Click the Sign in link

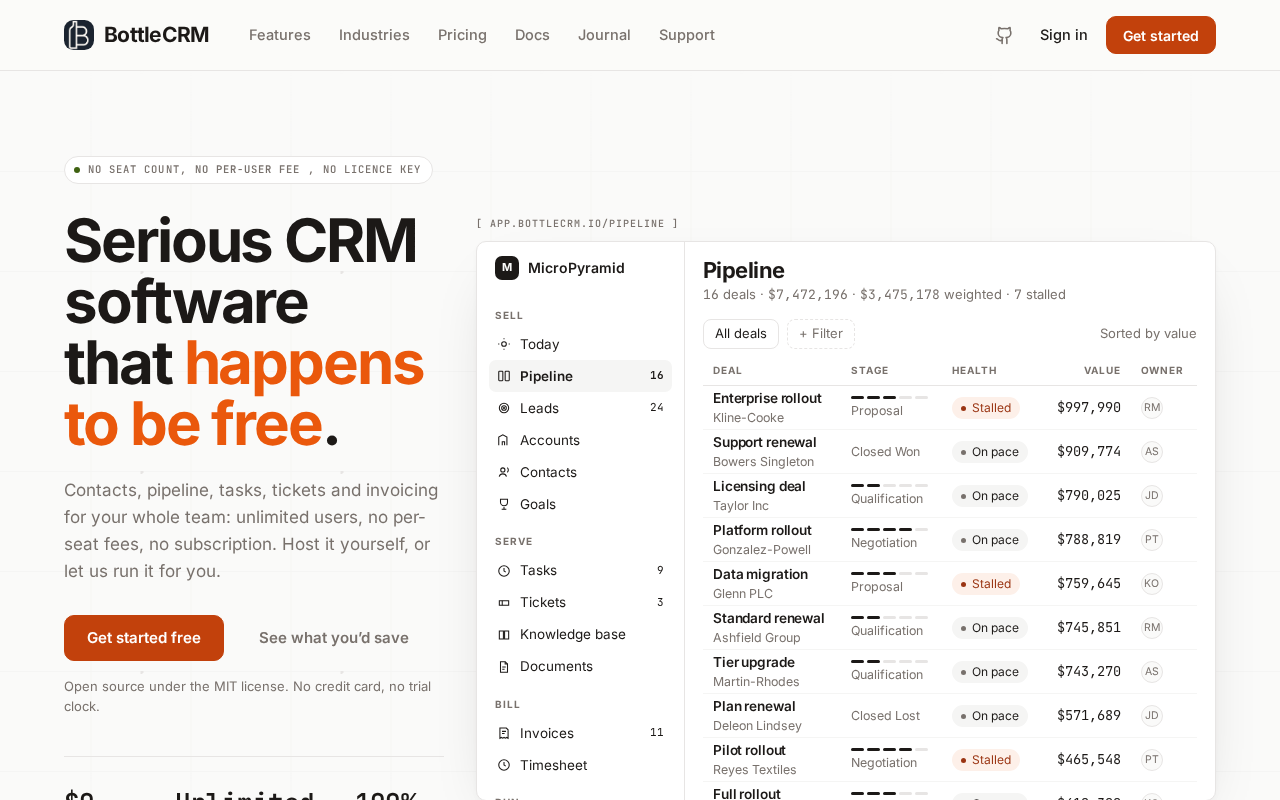tap(1064, 35)
